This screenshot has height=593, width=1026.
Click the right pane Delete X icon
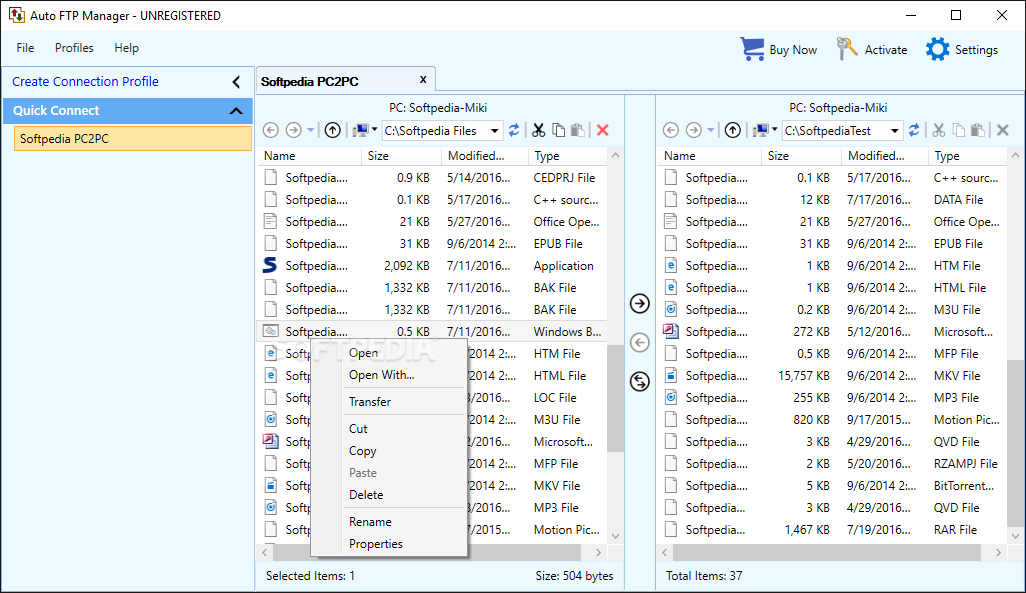[1003, 130]
